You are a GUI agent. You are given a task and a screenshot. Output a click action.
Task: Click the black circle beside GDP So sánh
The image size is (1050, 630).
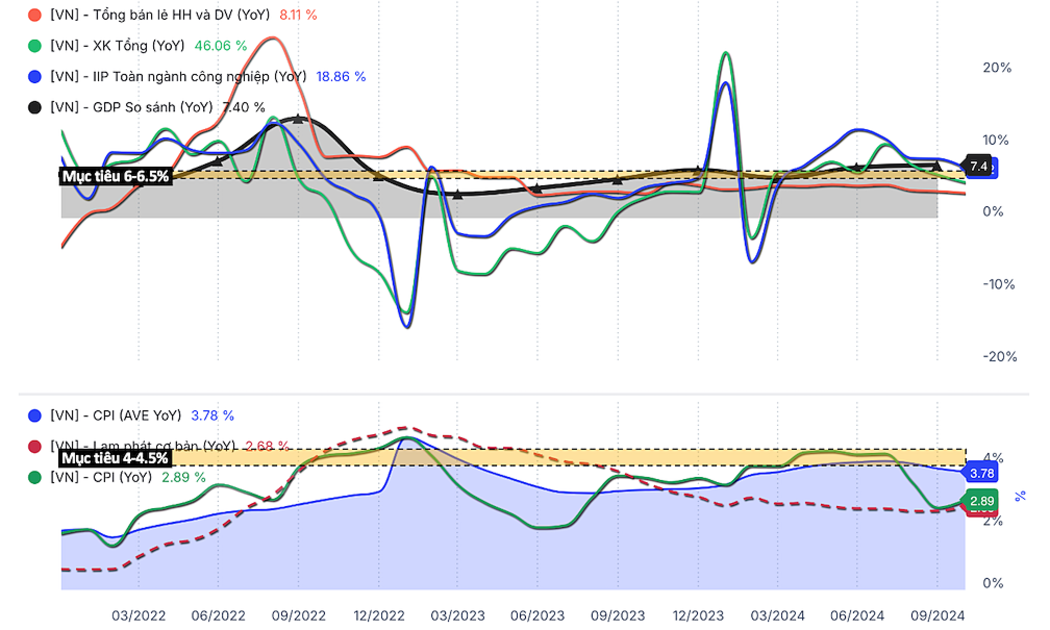[35, 107]
